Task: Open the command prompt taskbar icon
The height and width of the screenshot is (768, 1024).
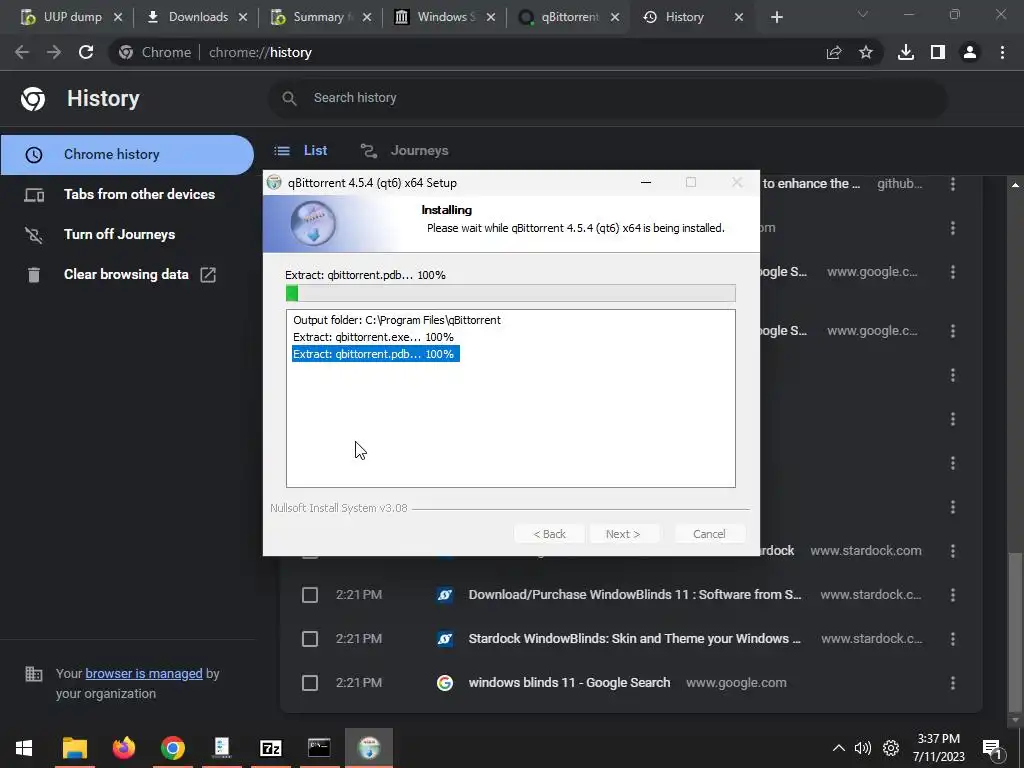Action: 319,748
